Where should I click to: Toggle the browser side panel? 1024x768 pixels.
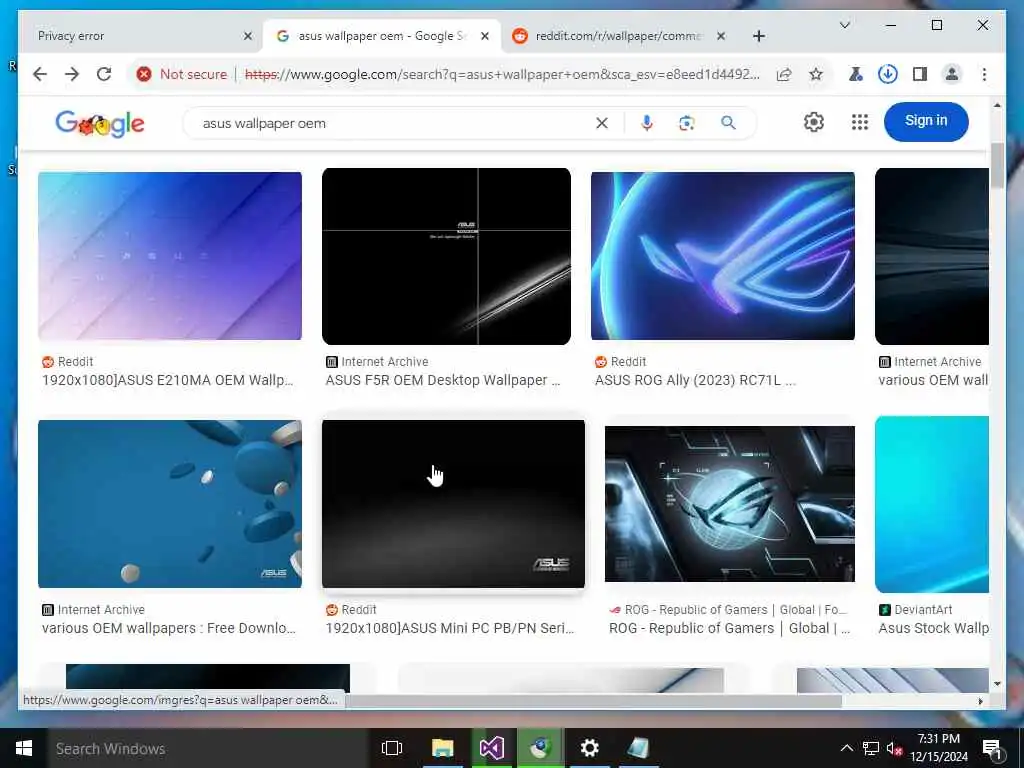(920, 74)
